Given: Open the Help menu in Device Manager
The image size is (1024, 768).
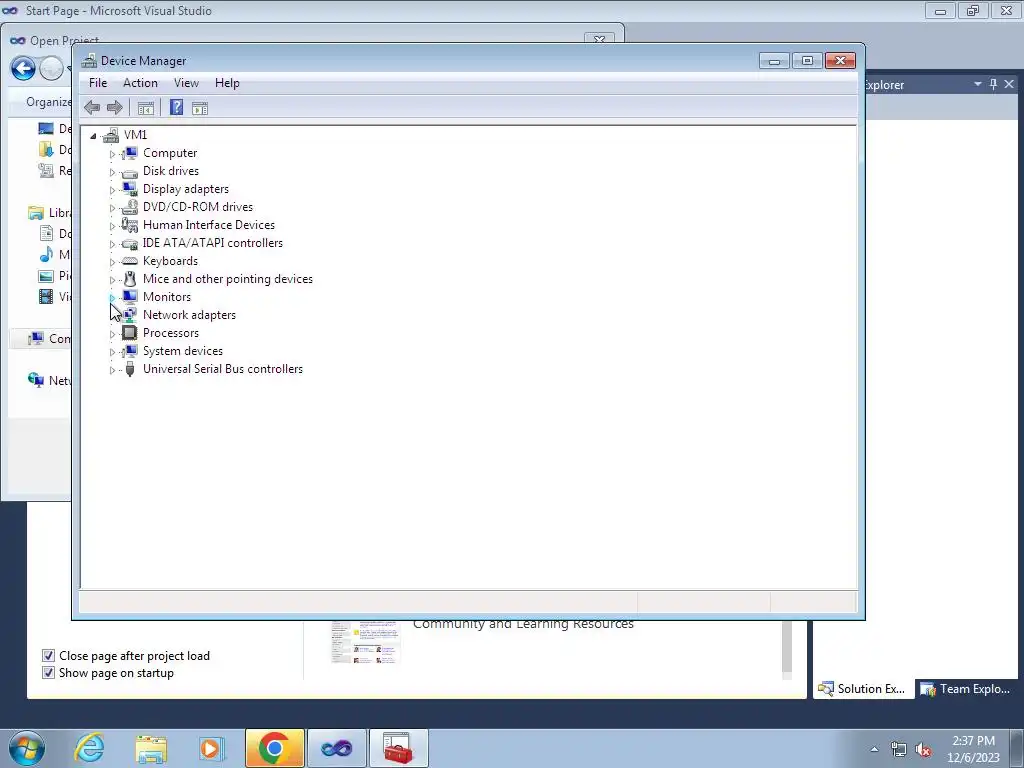Looking at the screenshot, I should [x=227, y=83].
